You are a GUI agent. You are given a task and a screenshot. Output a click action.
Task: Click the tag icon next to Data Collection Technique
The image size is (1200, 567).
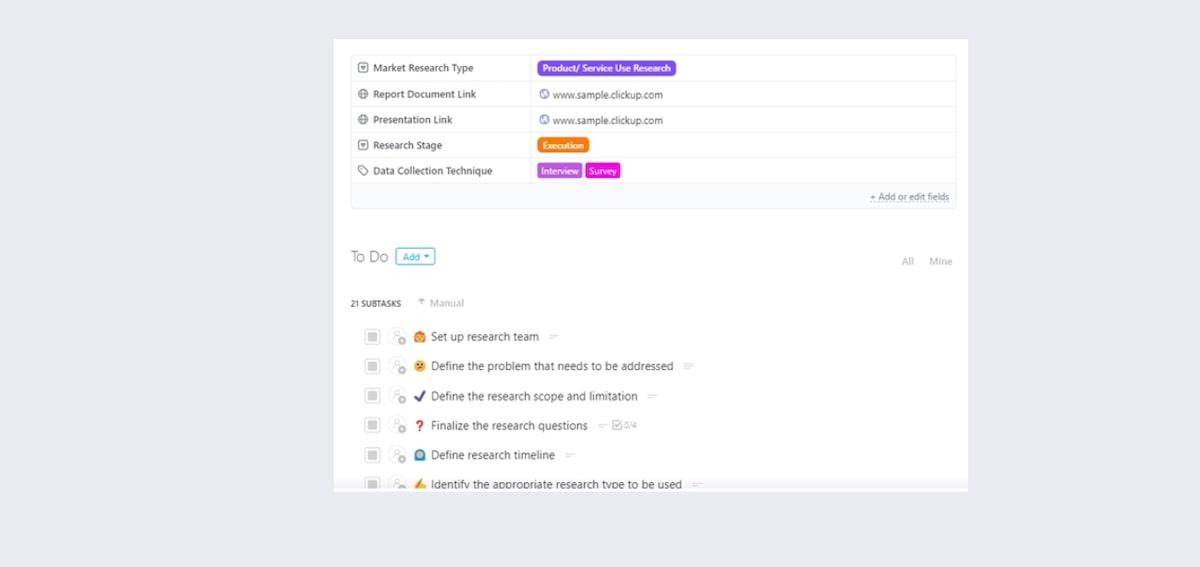point(363,171)
